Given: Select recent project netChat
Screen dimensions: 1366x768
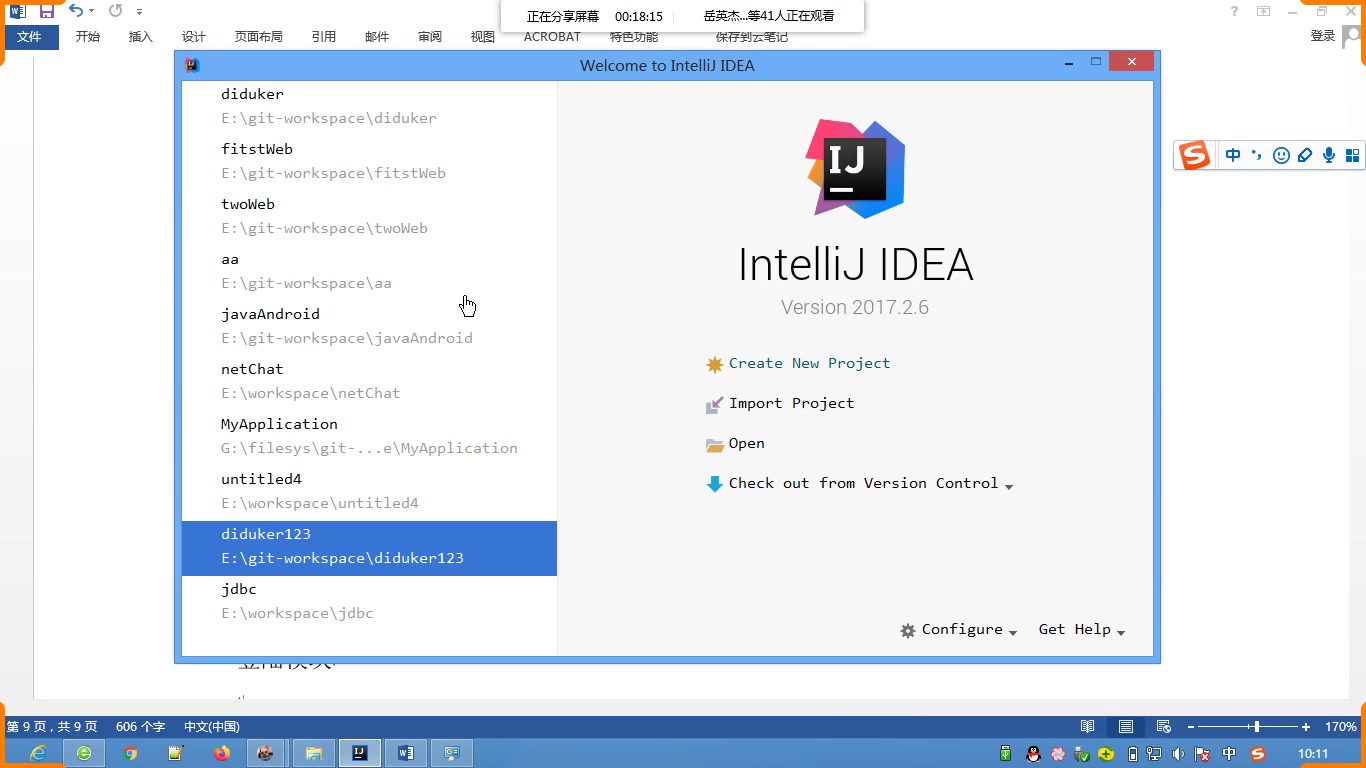Looking at the screenshot, I should 369,381.
